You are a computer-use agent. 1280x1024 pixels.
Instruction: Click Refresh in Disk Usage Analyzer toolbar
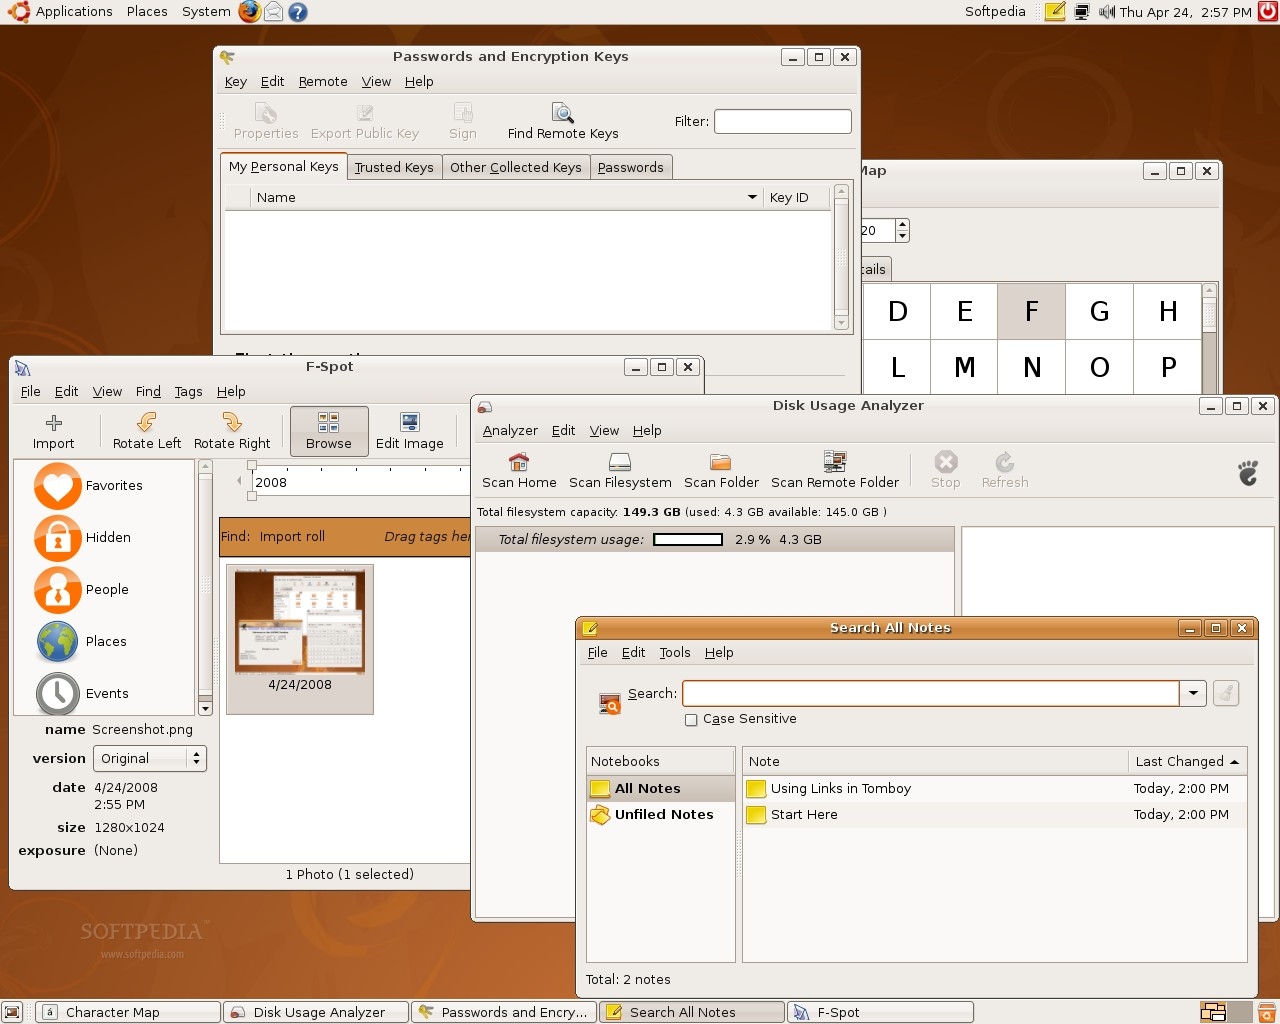pos(1005,470)
